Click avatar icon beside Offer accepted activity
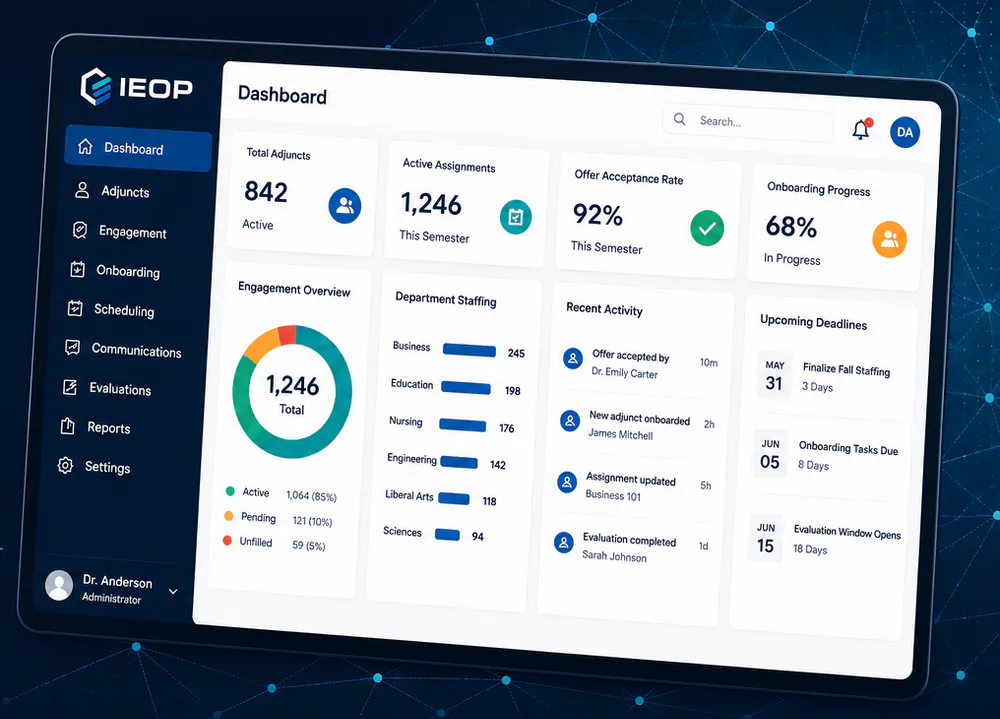This screenshot has width=1000, height=719. coord(573,359)
